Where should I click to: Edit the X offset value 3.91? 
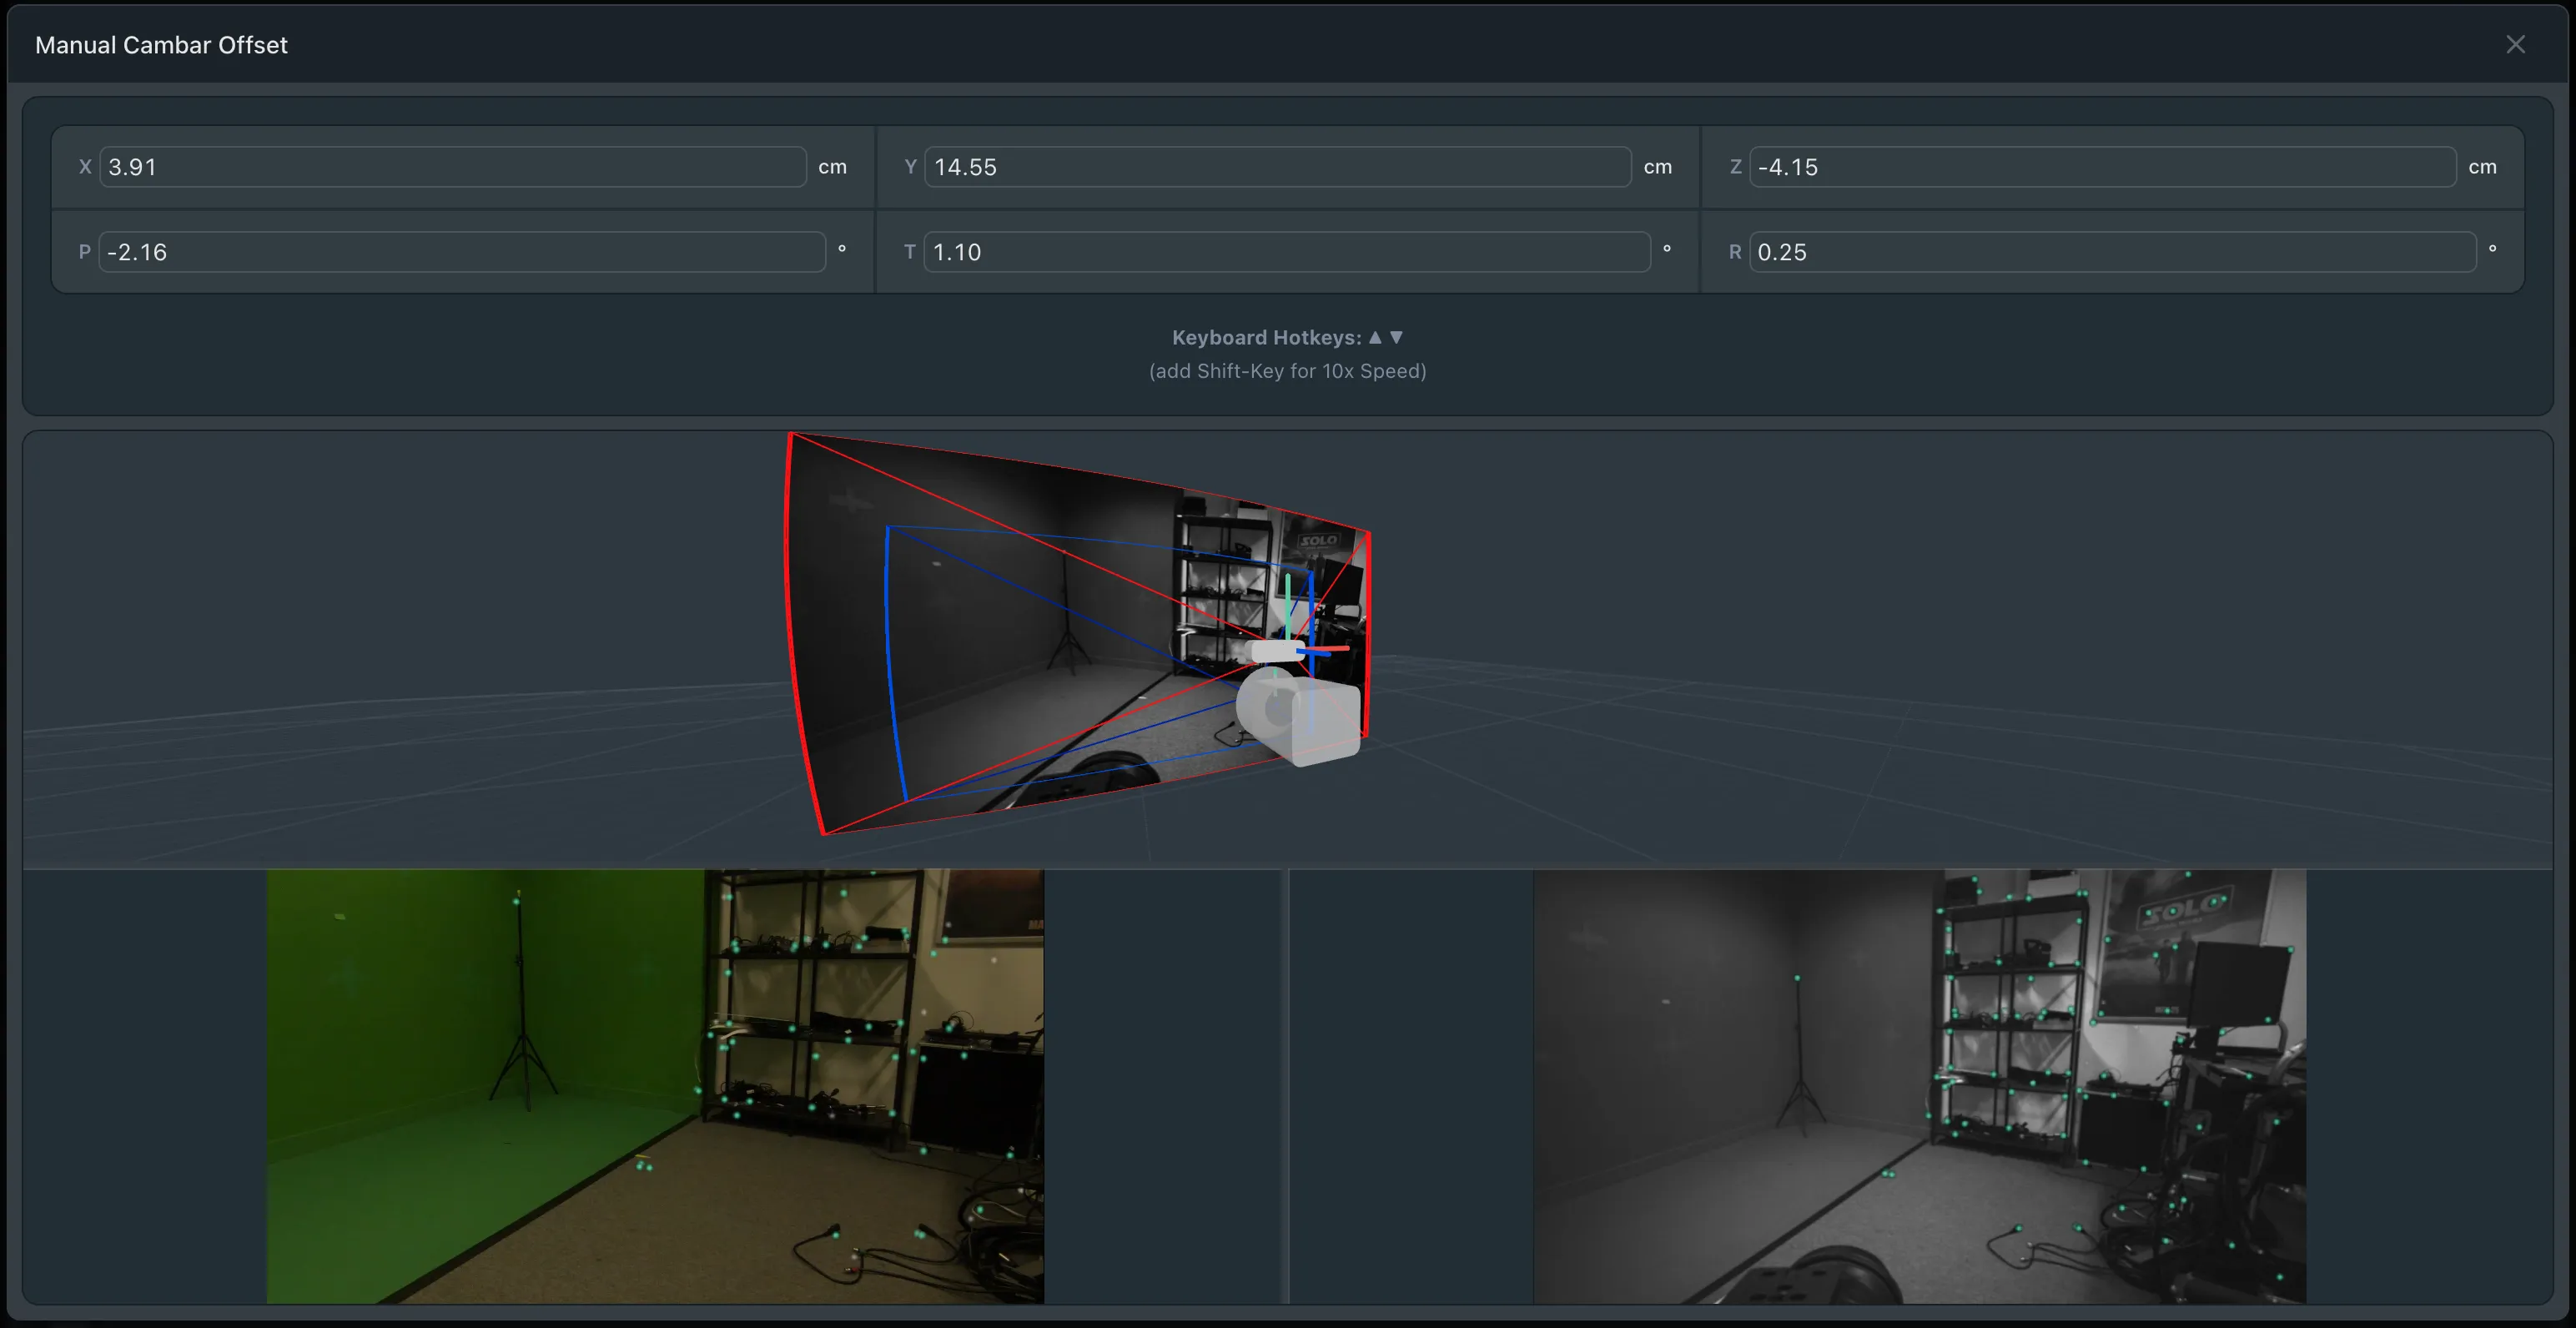[x=453, y=167]
